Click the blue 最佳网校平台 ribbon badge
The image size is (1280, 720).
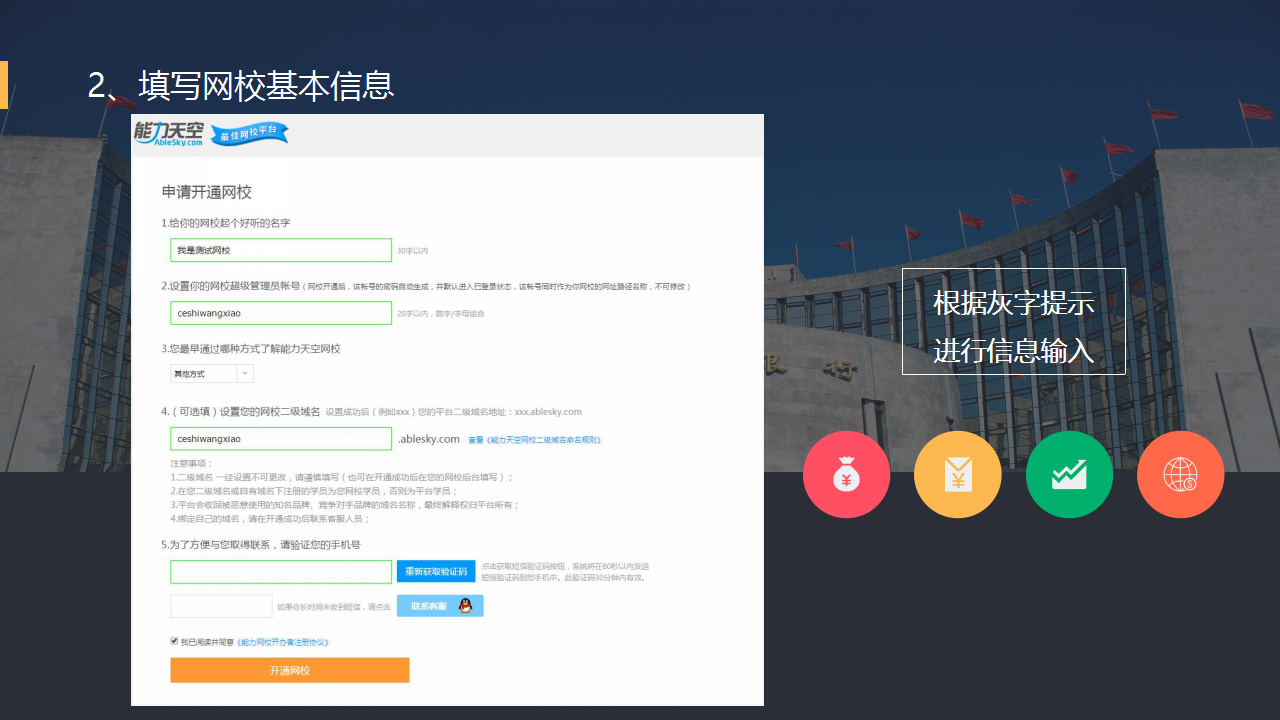tap(249, 134)
